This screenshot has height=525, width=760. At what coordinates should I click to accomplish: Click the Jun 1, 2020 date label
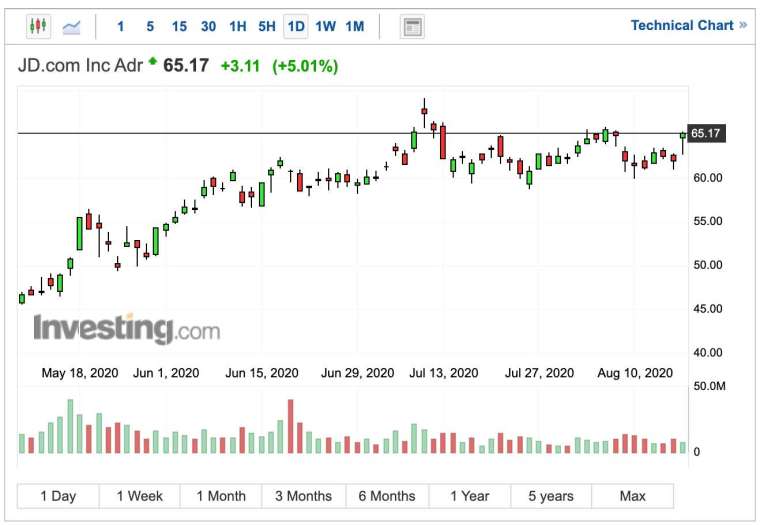(166, 373)
